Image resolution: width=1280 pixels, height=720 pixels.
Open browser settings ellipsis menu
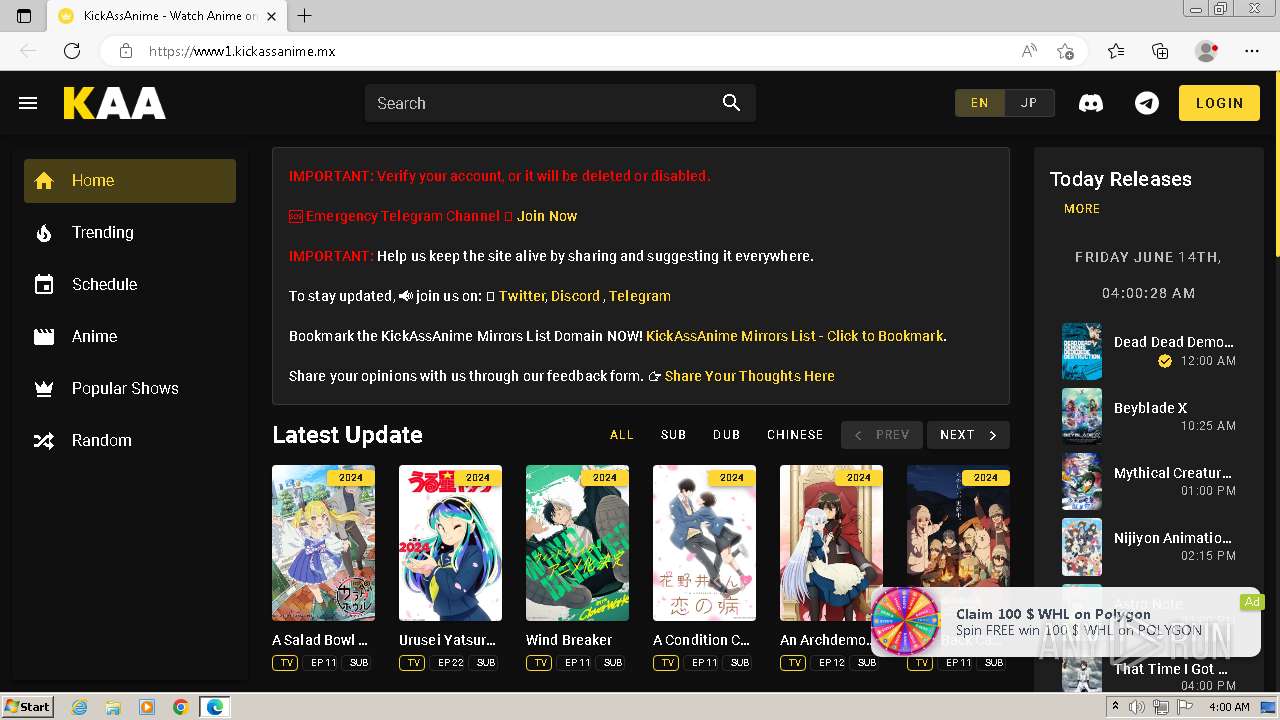click(1252, 51)
